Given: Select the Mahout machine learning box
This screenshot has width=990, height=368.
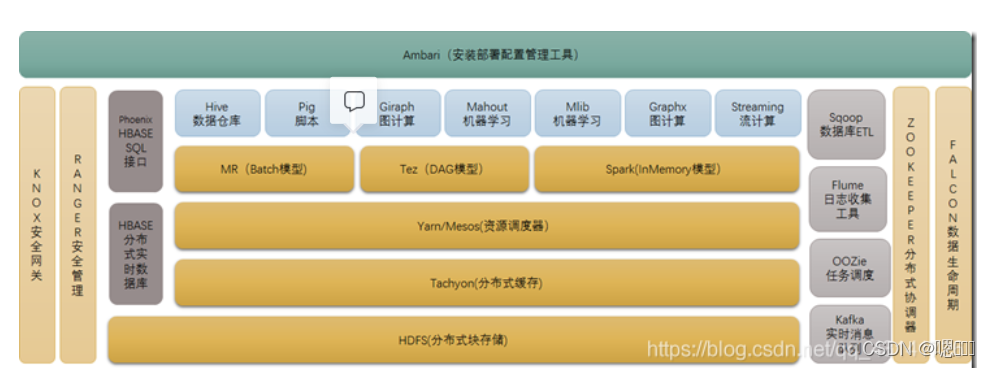Looking at the screenshot, I should coord(487,113).
